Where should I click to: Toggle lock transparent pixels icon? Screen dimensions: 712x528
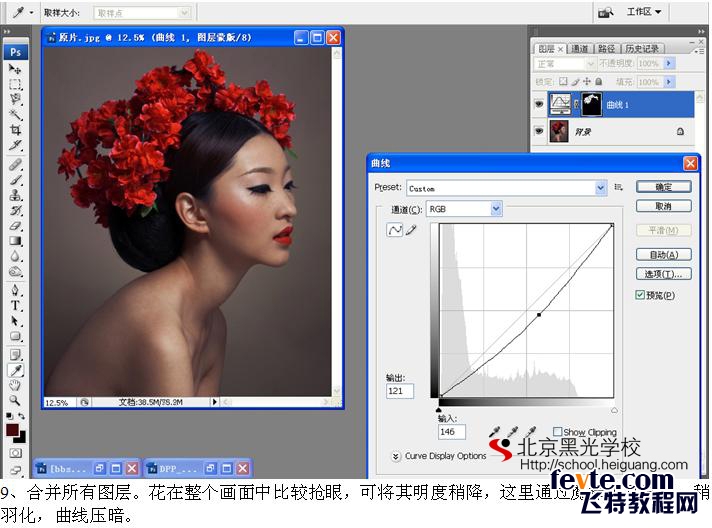[x=563, y=81]
